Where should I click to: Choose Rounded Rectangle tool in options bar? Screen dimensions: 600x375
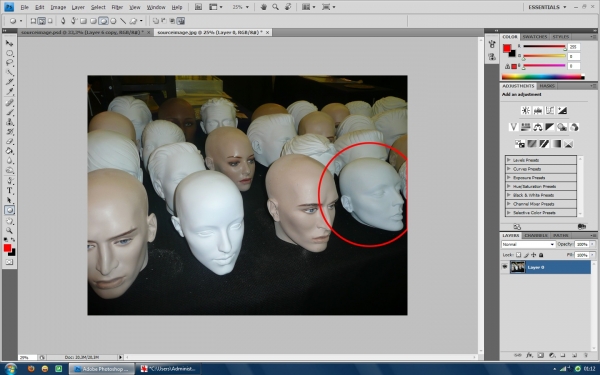point(93,21)
